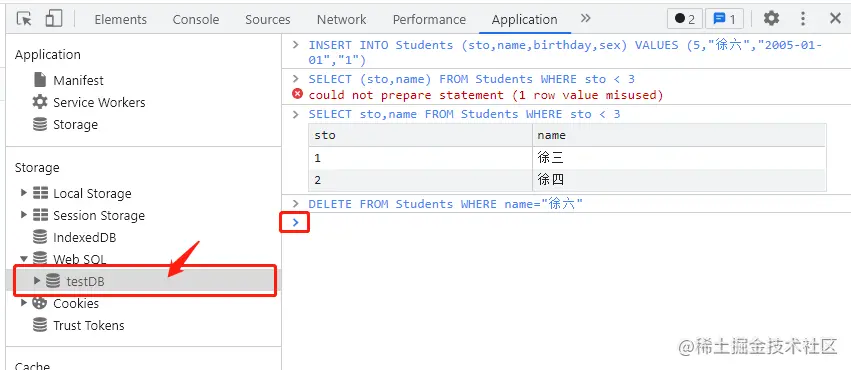Select the Session Storage item
This screenshot has width=851, height=370.
click(99, 216)
